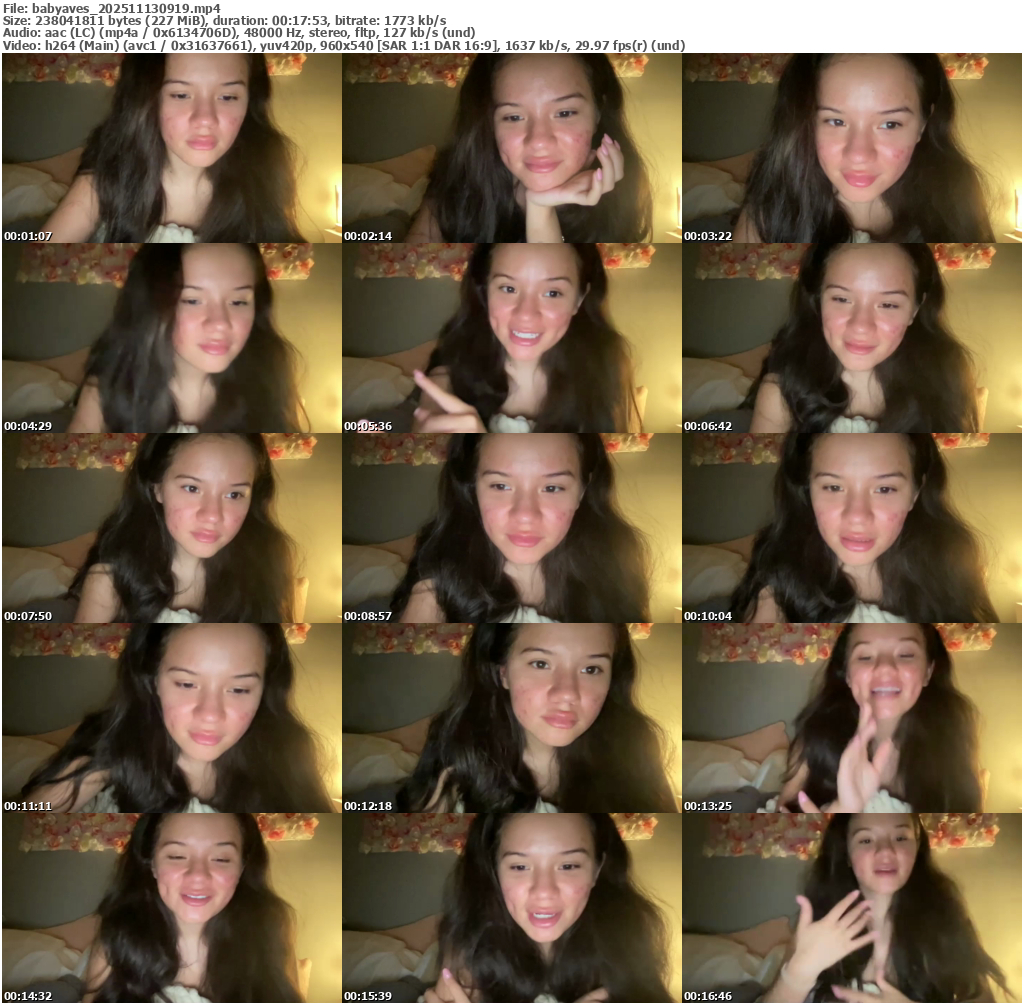Open the thumbnail timestamped 00:14:32
Image resolution: width=1024 pixels, height=1003 pixels.
pos(171,908)
